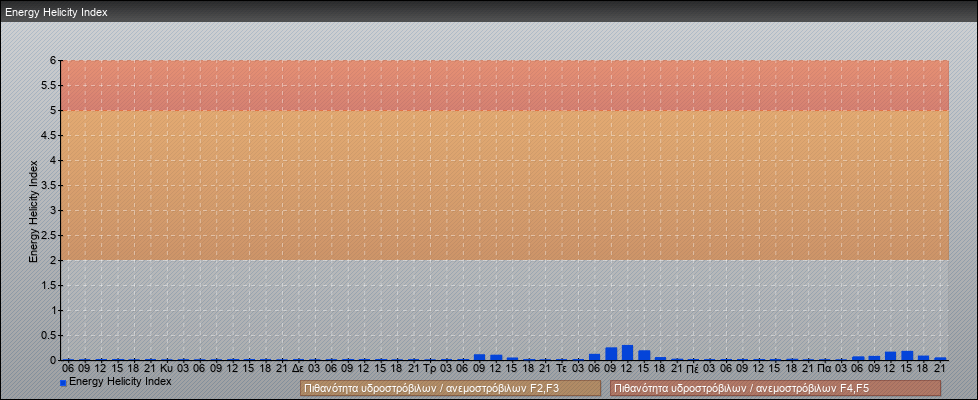Screen dimensions: 978x400
Task: Click the y-axis label 1.5
Action: click(x=49, y=285)
